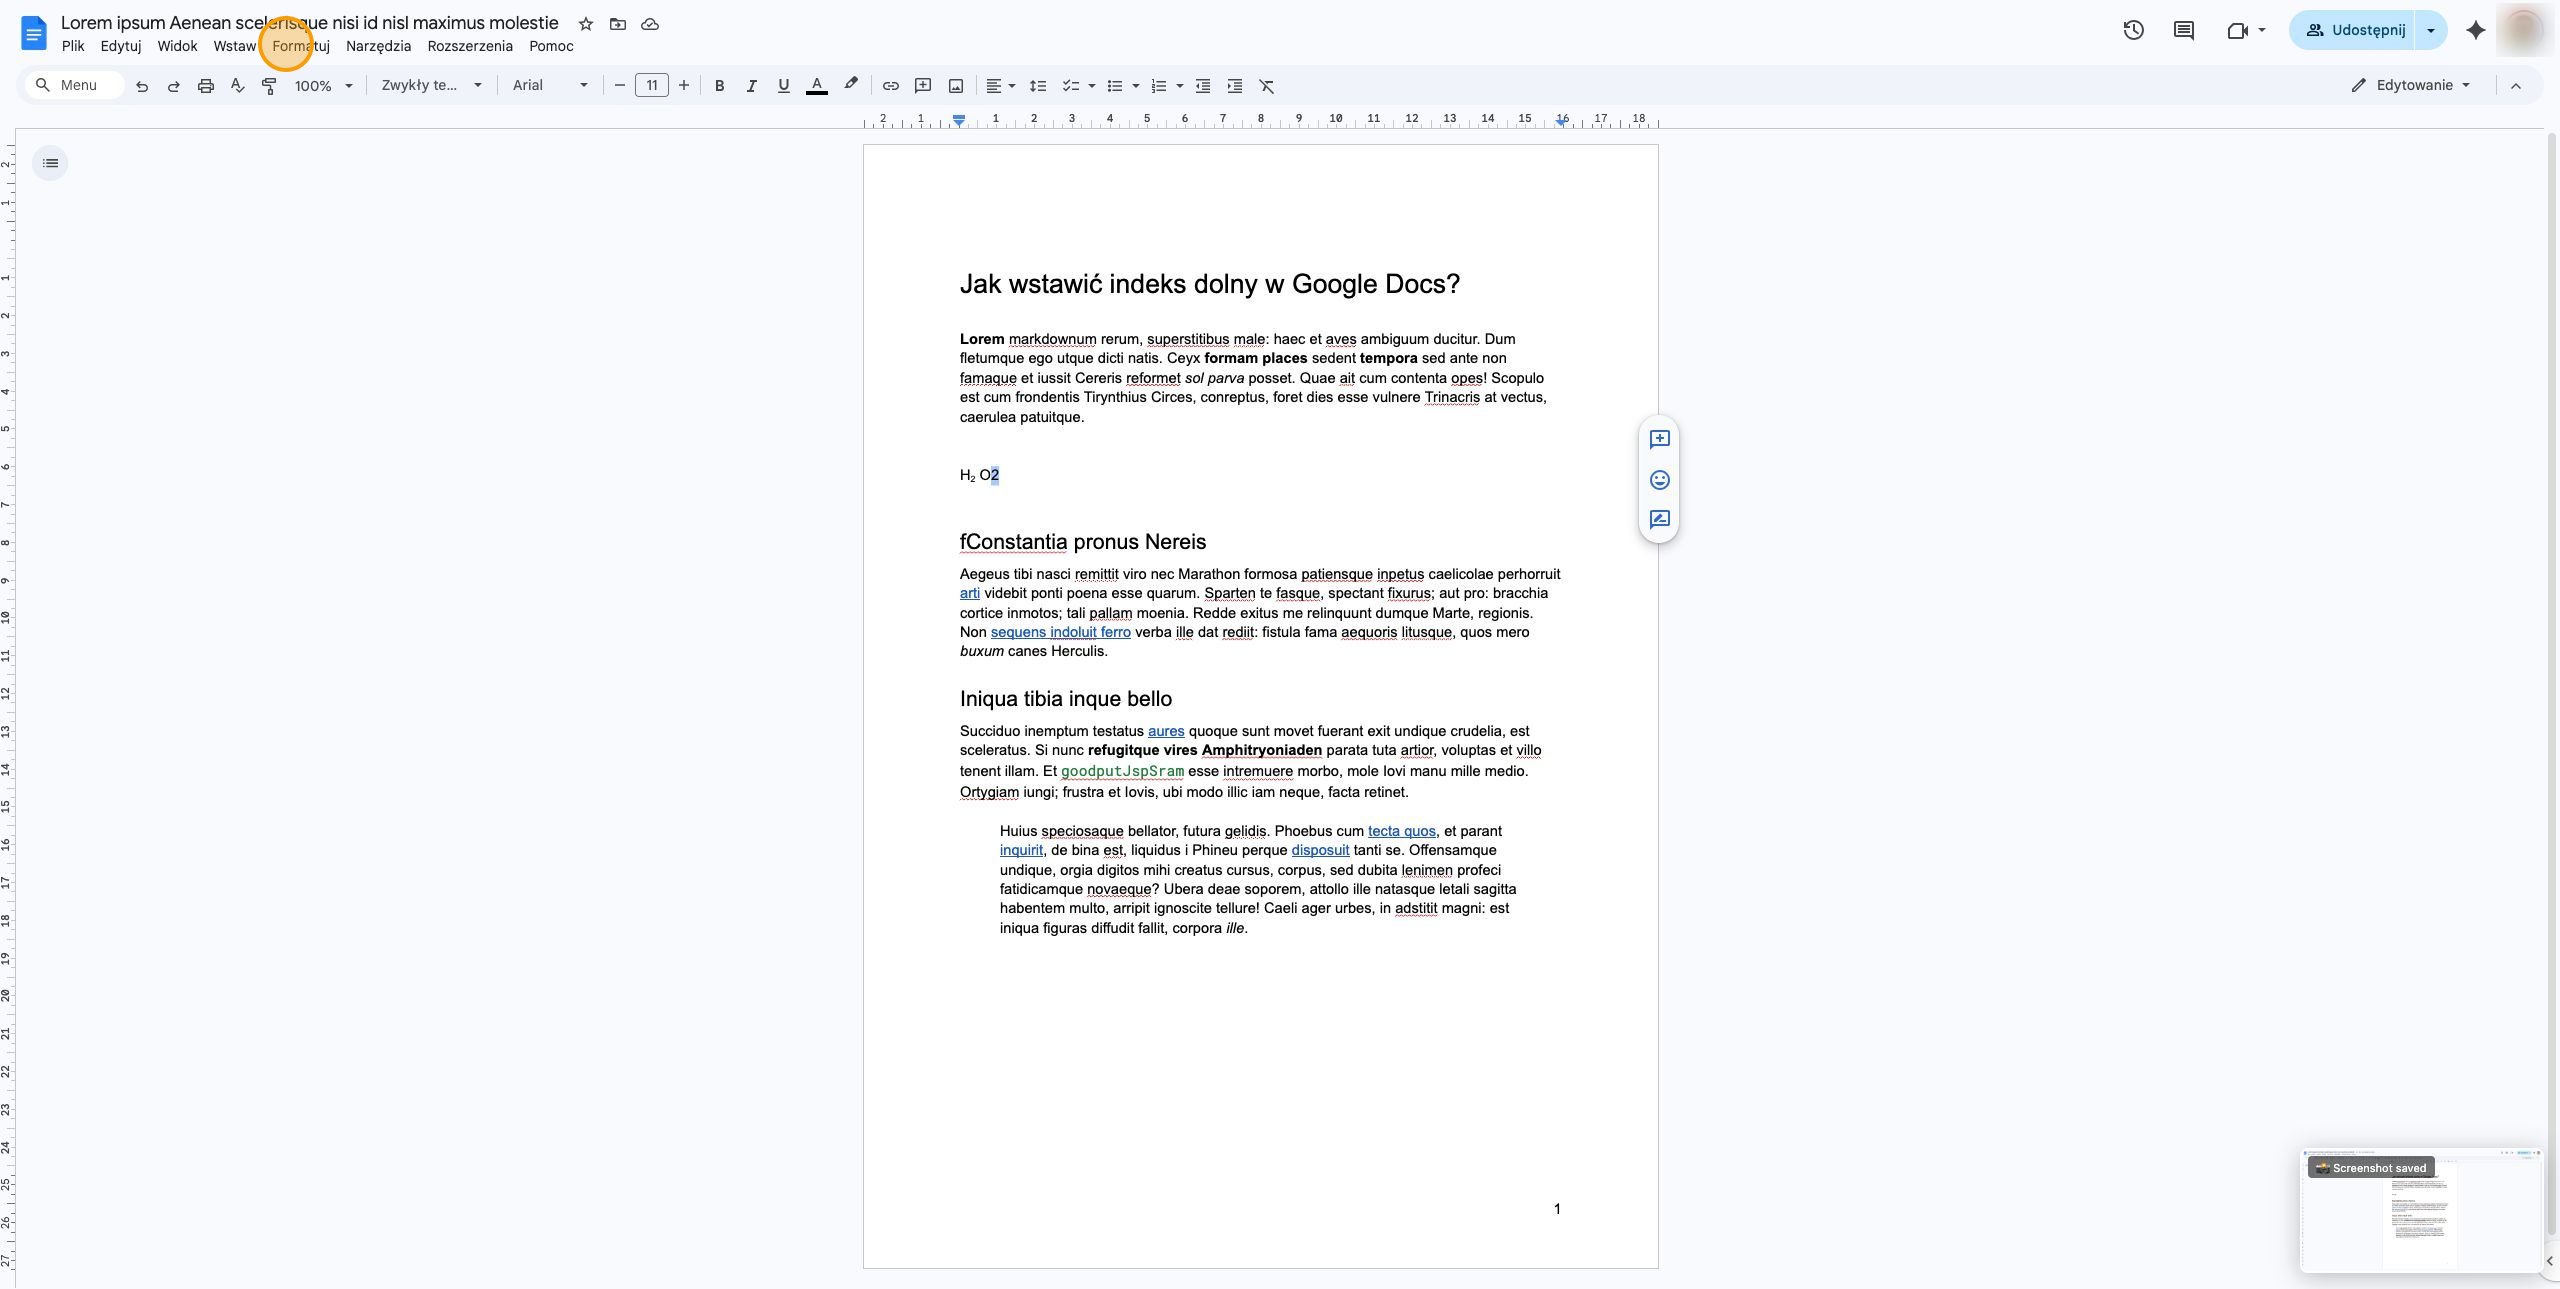The height and width of the screenshot is (1289, 2560).
Task: Activate the paint format roller icon
Action: [x=269, y=86]
